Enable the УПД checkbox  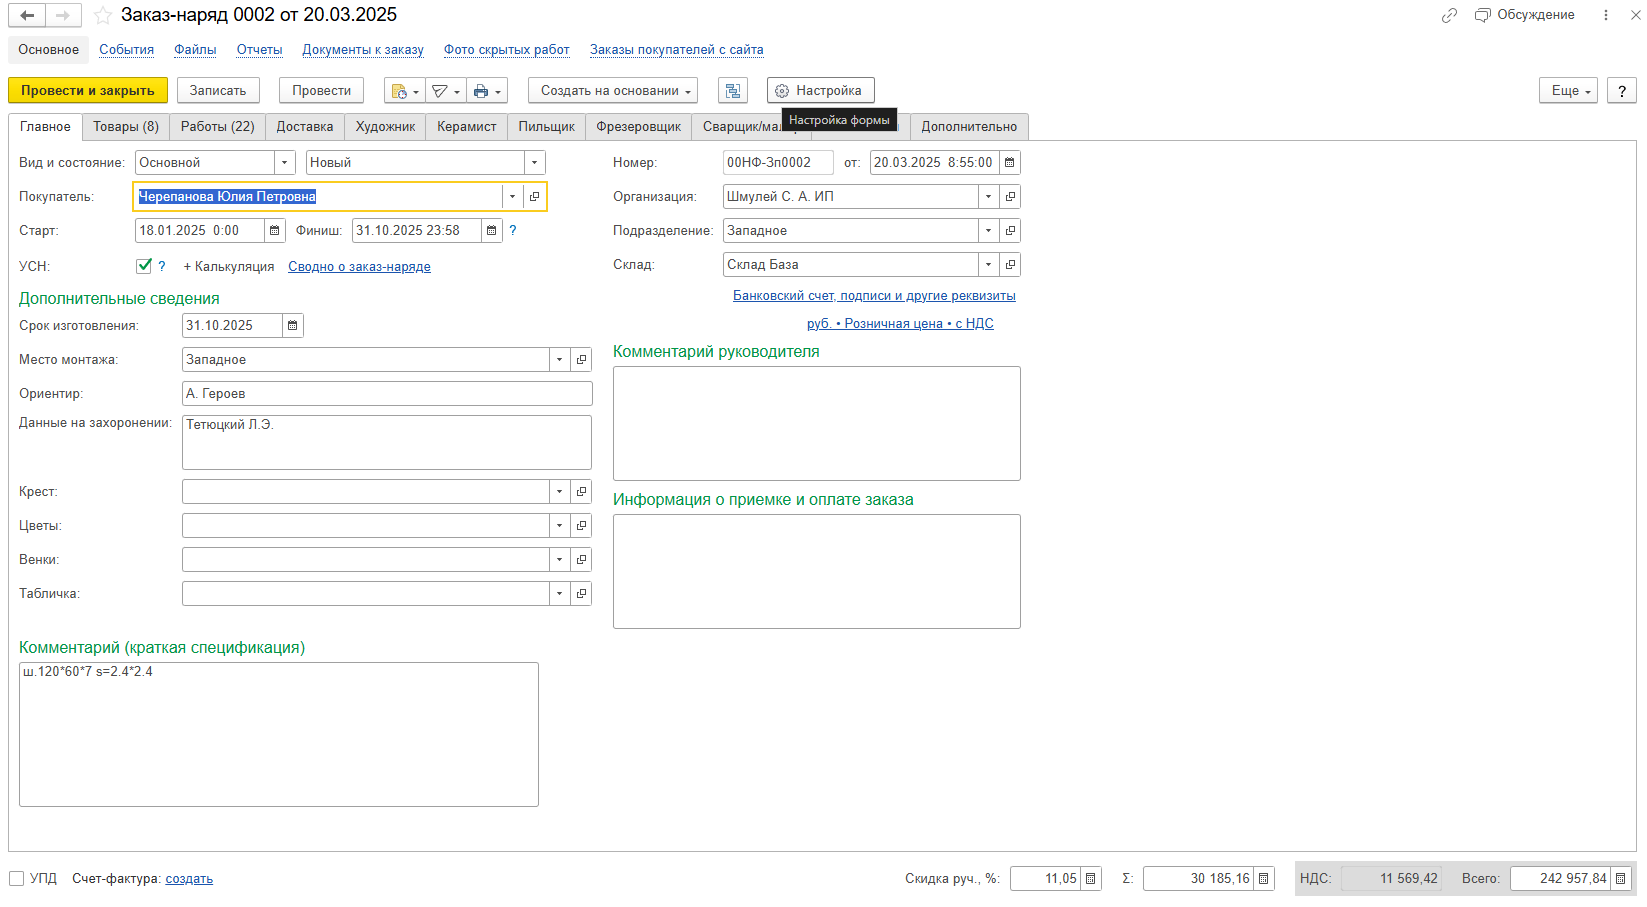pos(16,879)
